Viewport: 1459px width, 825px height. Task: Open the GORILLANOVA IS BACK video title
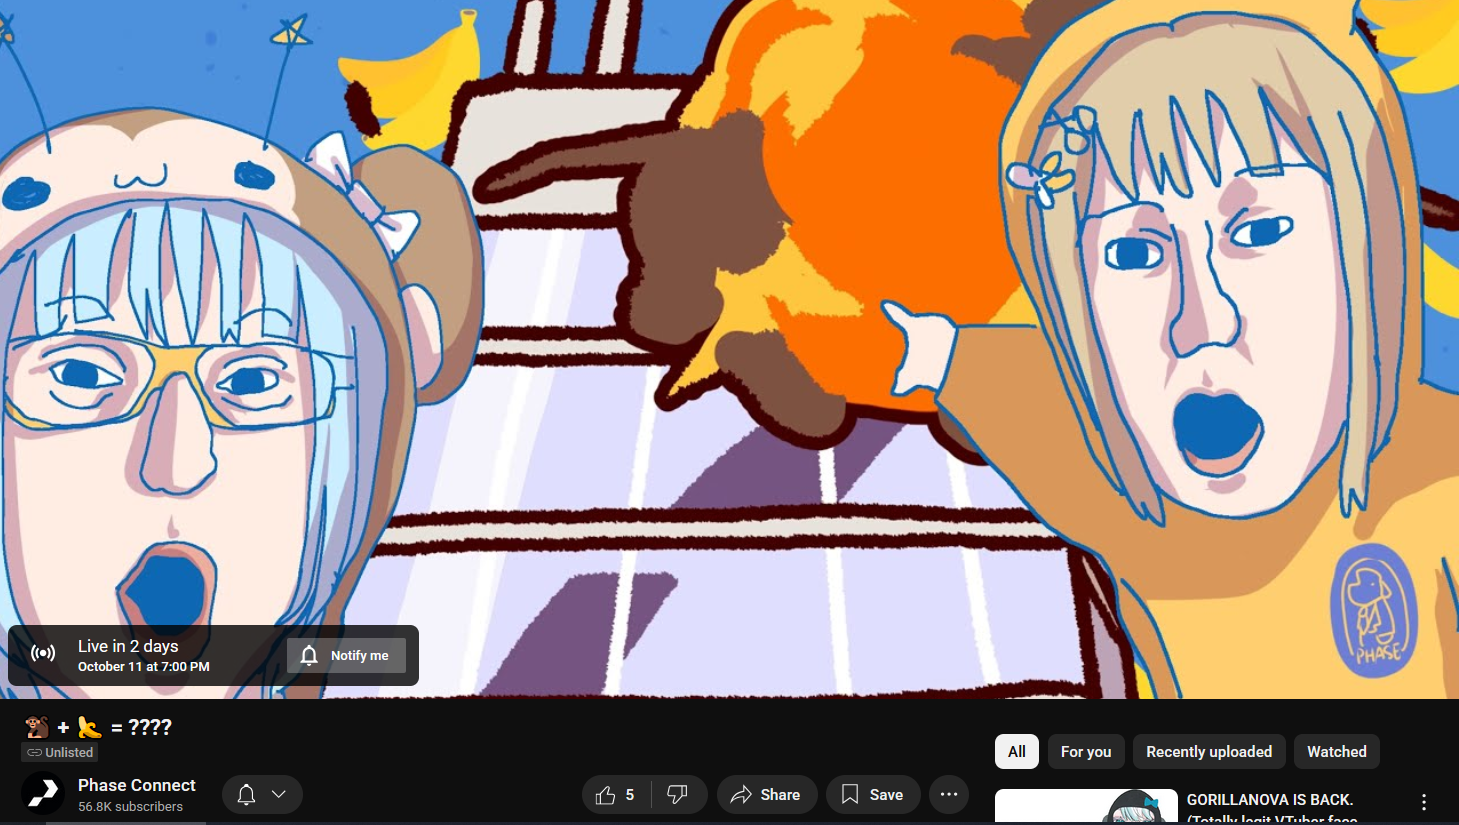point(1271,807)
